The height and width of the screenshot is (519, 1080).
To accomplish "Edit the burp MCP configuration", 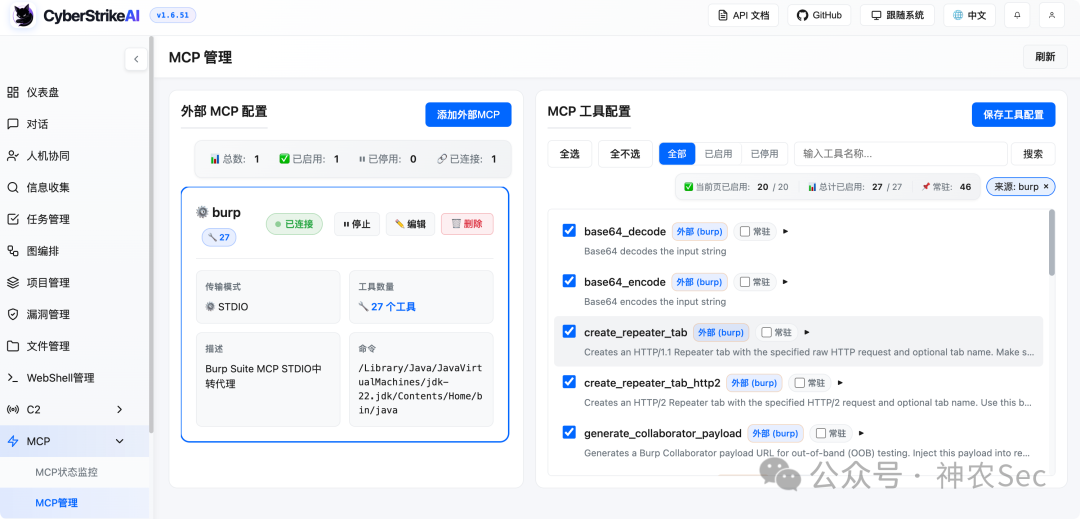I will pyautogui.click(x=410, y=224).
